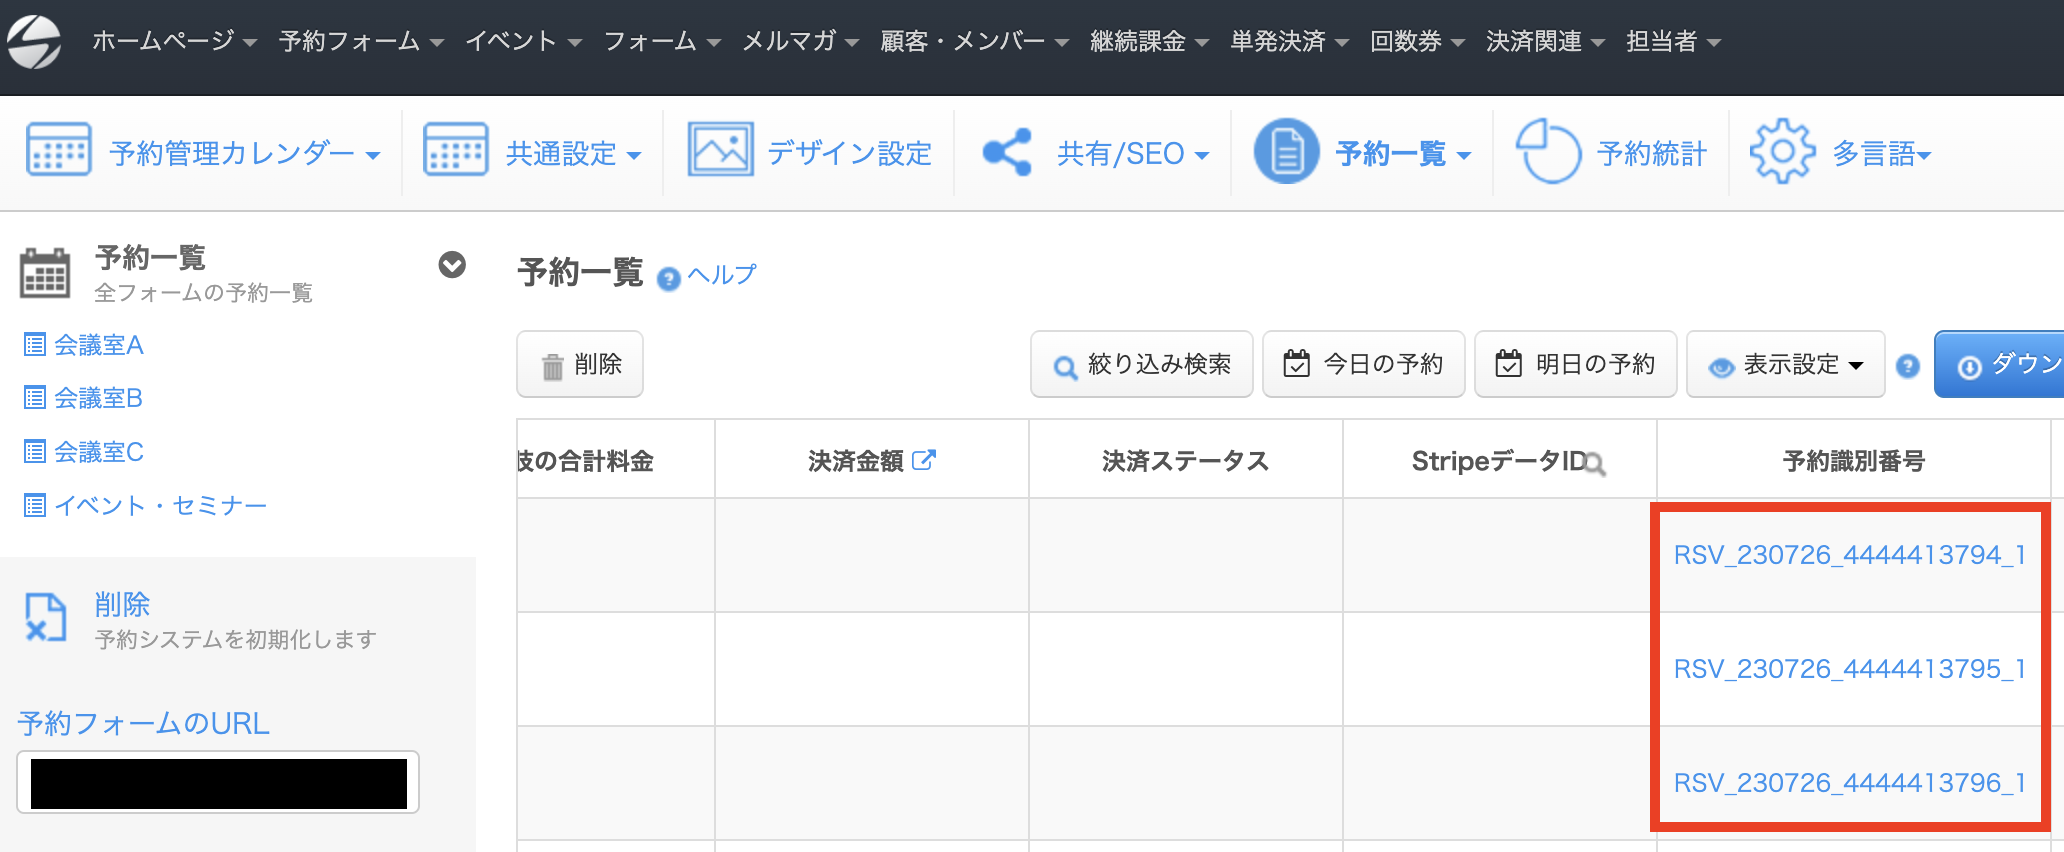Show 今日の予約 reservations
Image resolution: width=2064 pixels, height=852 pixels.
tap(1363, 365)
